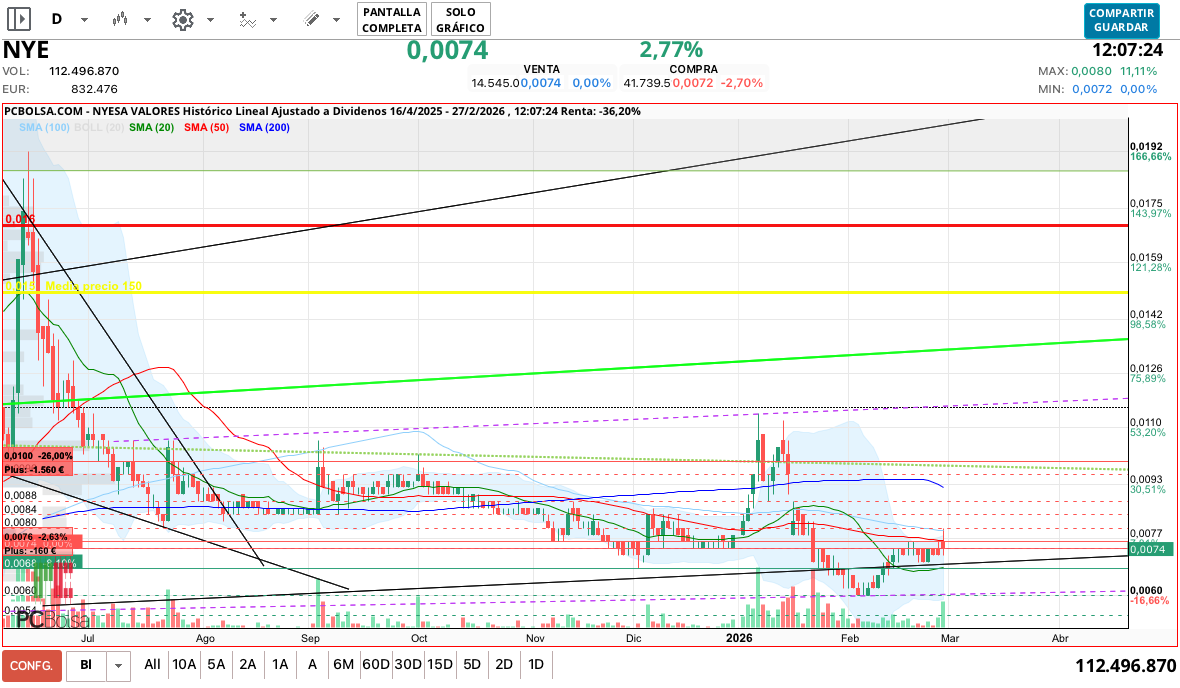1180x688 pixels.
Task: Click the 0,0192 price axis label
Action: pos(1146,147)
